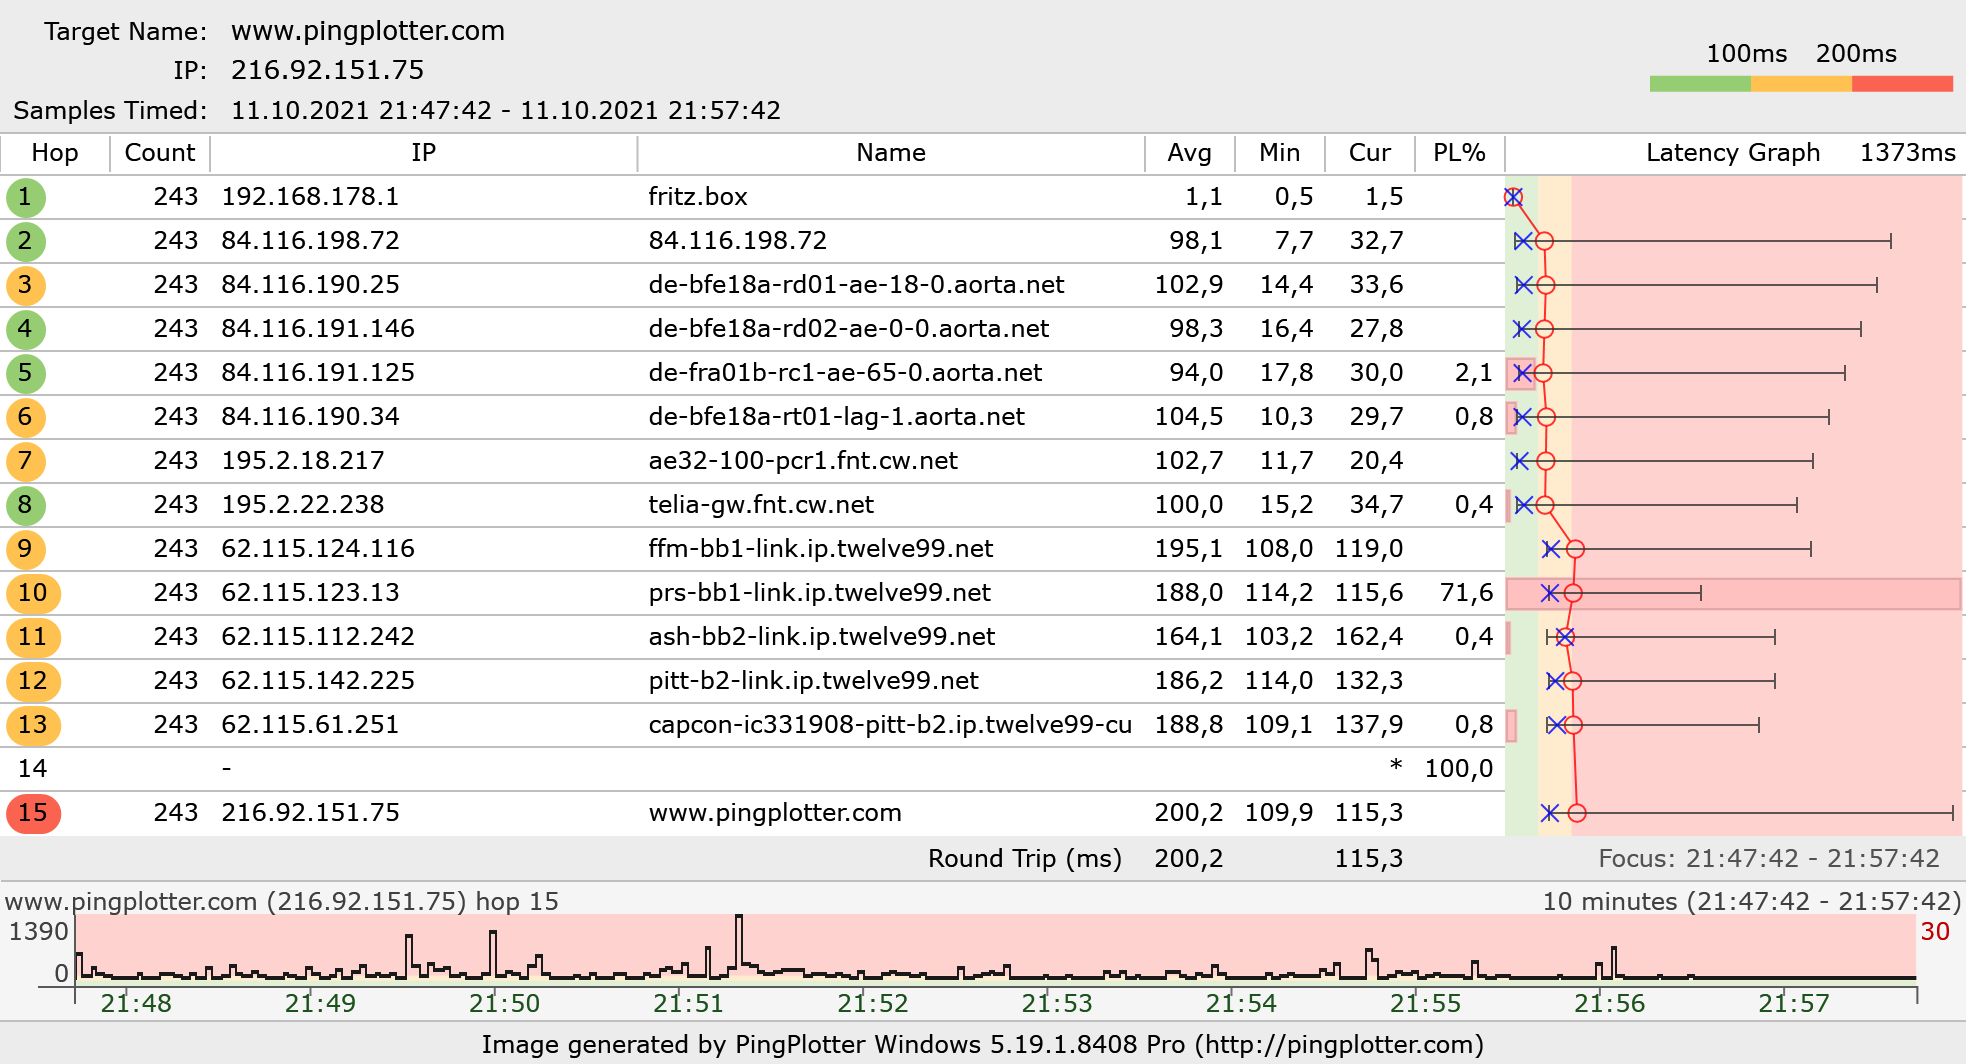Sort by the Count column header
The width and height of the screenshot is (1966, 1064).
pyautogui.click(x=160, y=153)
